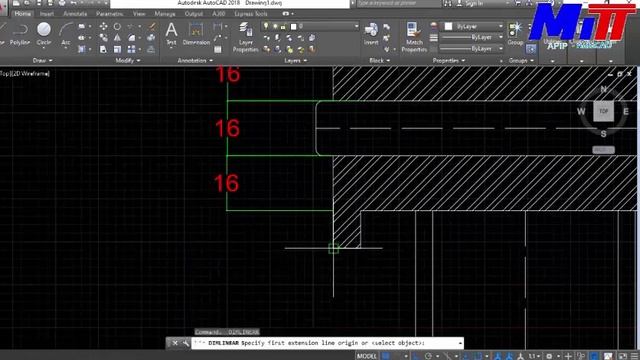Click the Hatch tool in Draw panel
Screen dimensions: 640x360
[82, 49]
